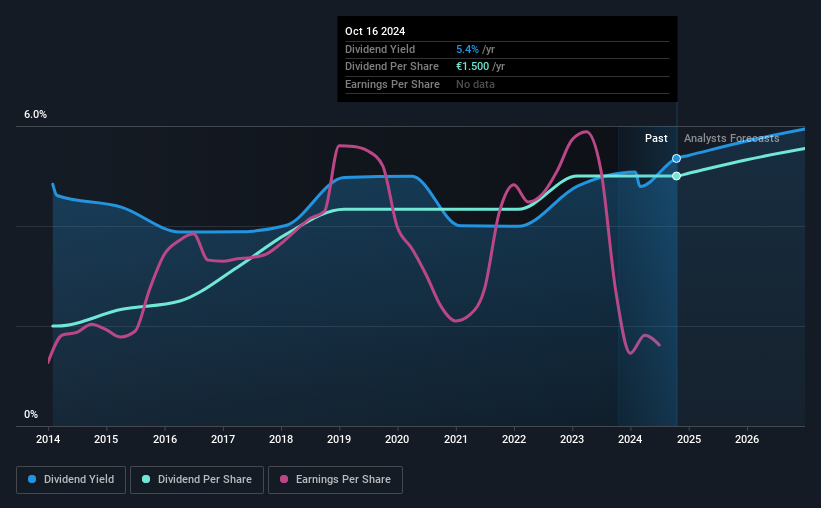Click the €1.500 dividend per share value
Viewport: 821px width, 508px height.
click(x=472, y=67)
